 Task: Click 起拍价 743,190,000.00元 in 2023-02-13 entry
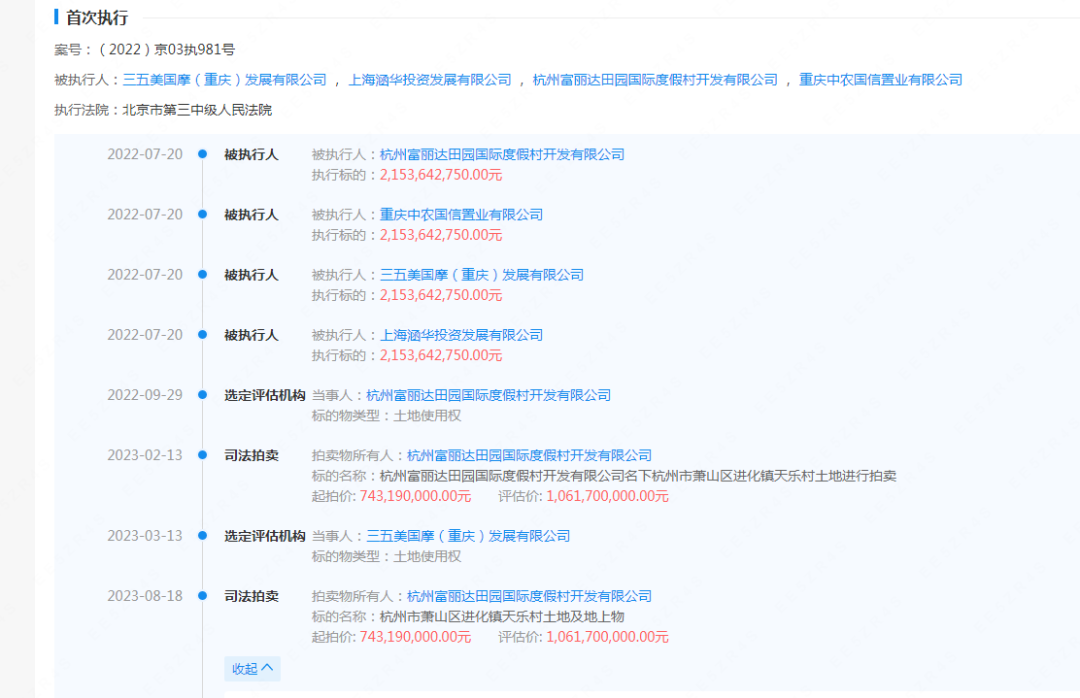click(x=415, y=496)
